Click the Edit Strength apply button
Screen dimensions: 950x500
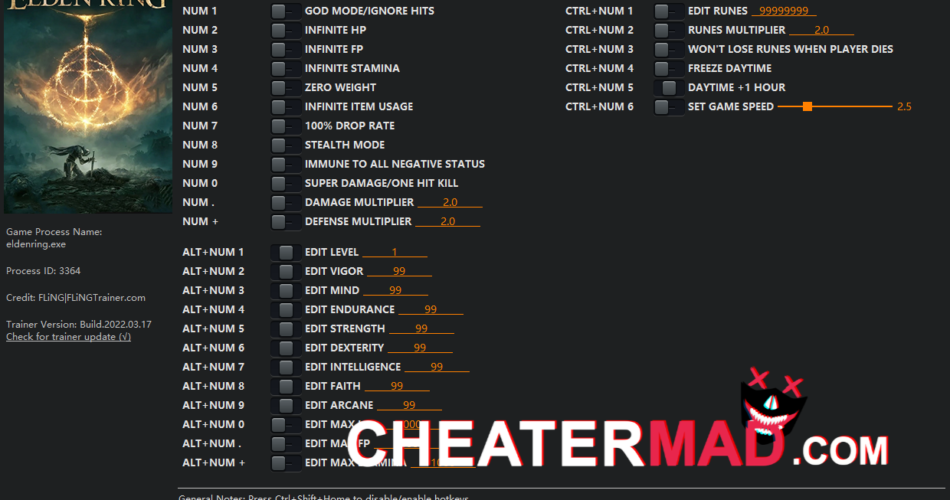(285, 328)
